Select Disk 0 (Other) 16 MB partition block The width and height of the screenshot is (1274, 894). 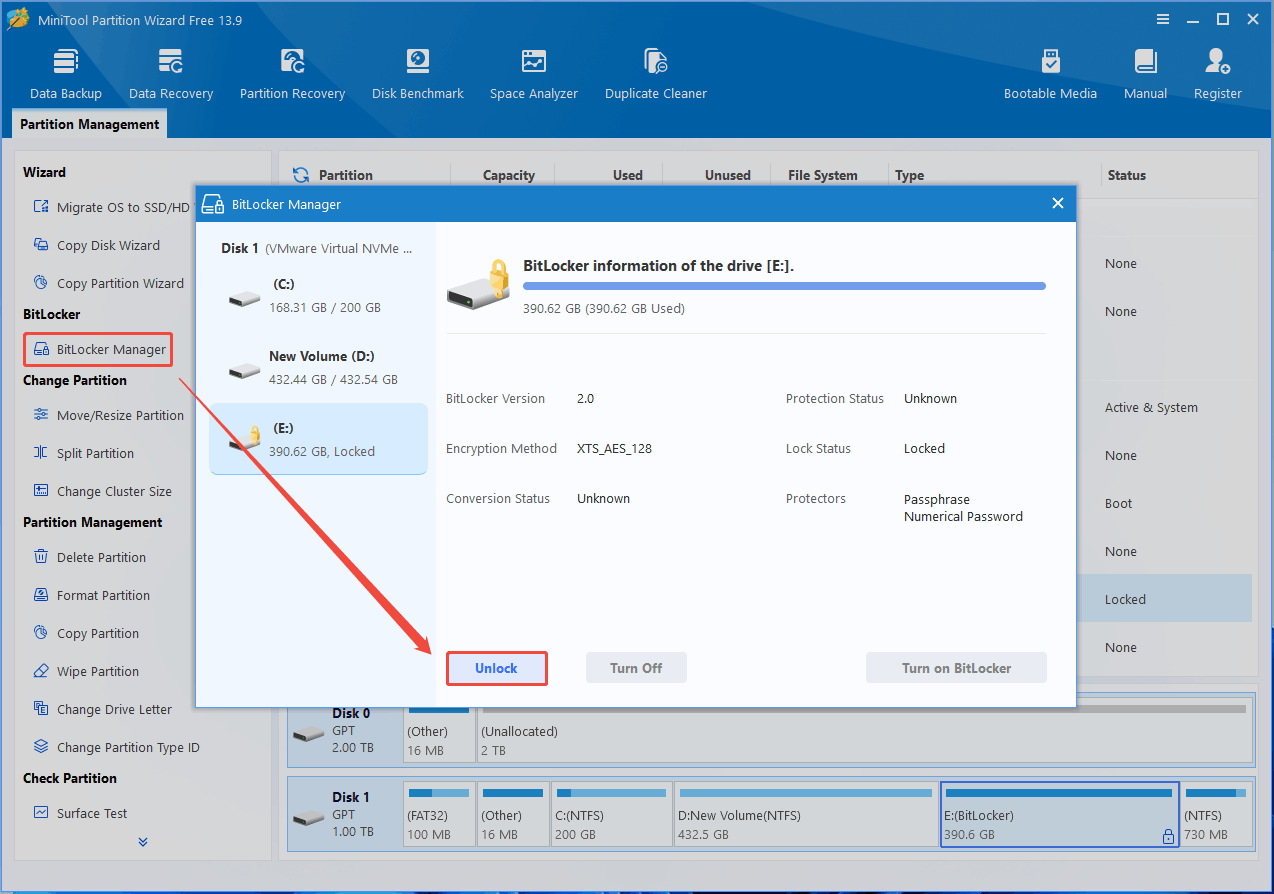(x=440, y=732)
